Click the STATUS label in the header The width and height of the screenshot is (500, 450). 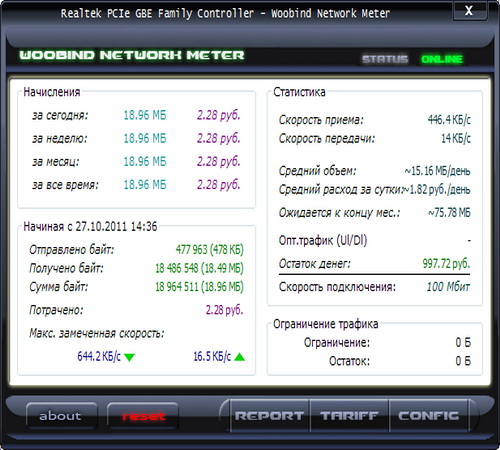[x=385, y=59]
